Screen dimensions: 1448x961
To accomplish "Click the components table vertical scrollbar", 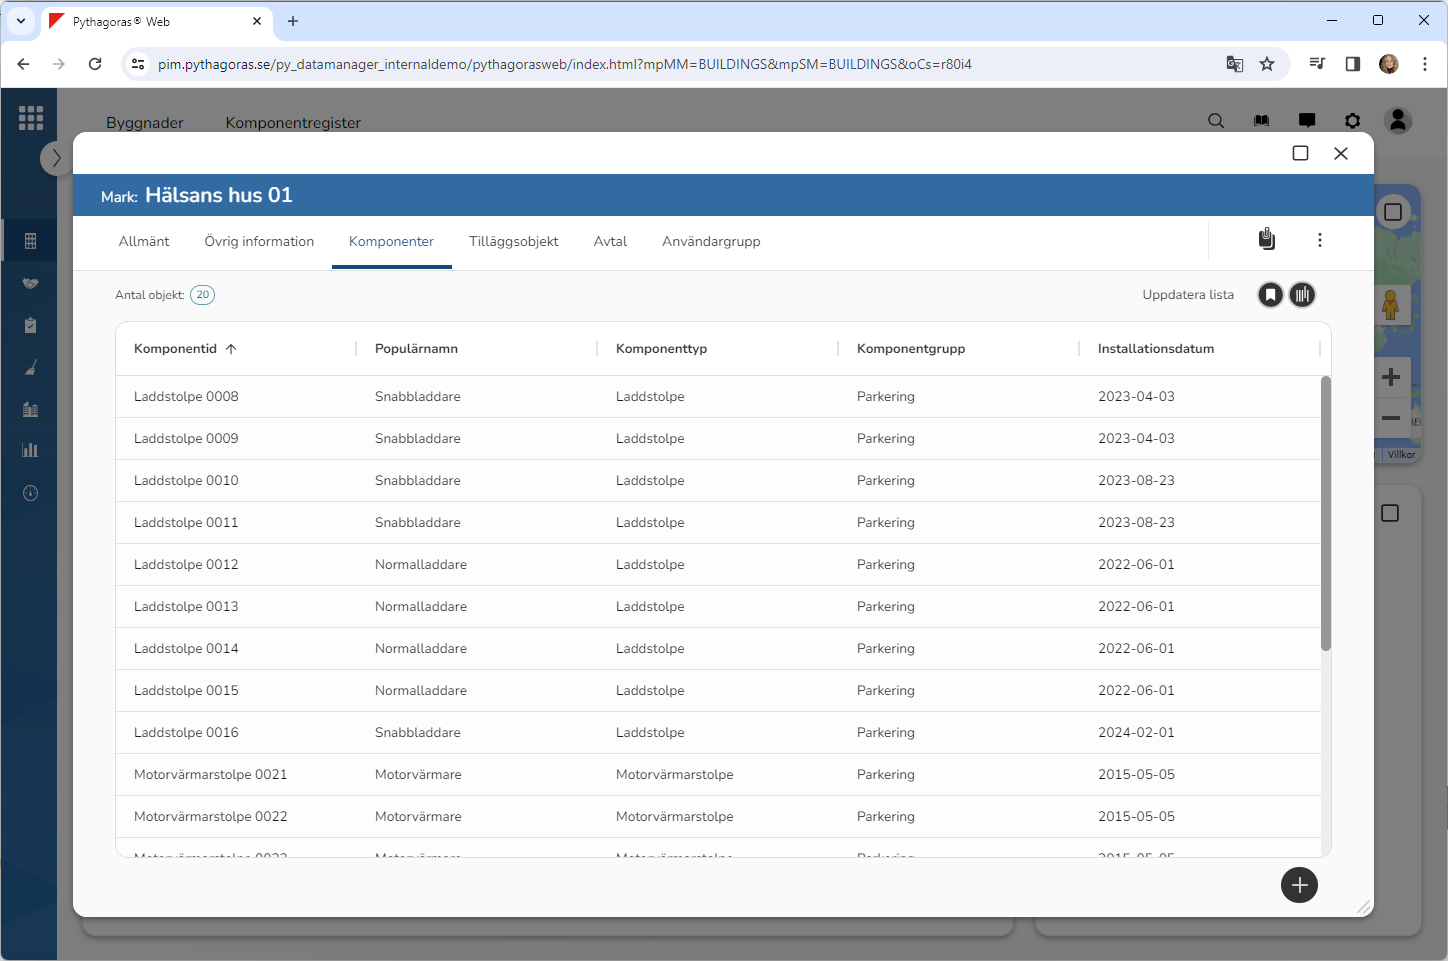I will 1326,514.
